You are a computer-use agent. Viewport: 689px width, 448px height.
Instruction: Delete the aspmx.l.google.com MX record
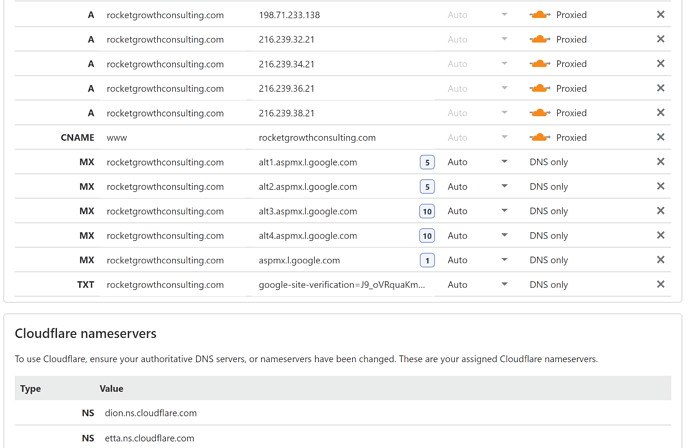tap(660, 260)
